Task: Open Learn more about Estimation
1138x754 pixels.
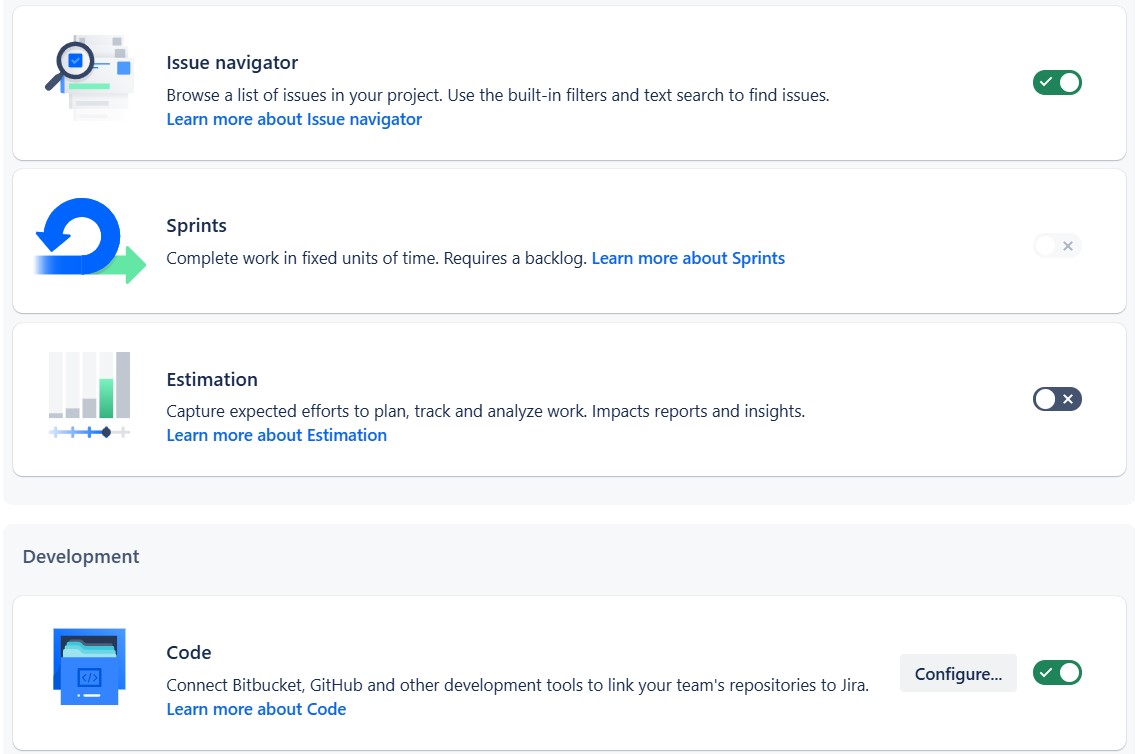Action: coord(276,435)
